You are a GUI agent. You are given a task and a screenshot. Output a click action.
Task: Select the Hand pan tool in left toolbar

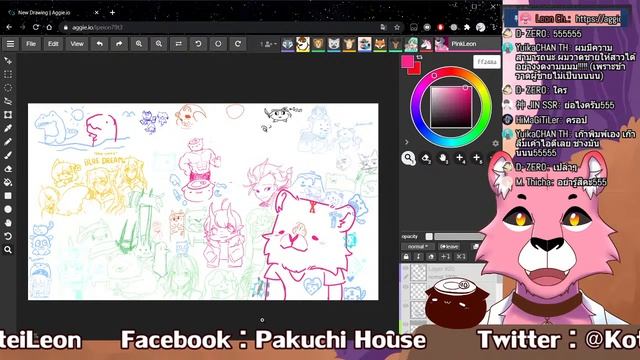click(x=8, y=222)
